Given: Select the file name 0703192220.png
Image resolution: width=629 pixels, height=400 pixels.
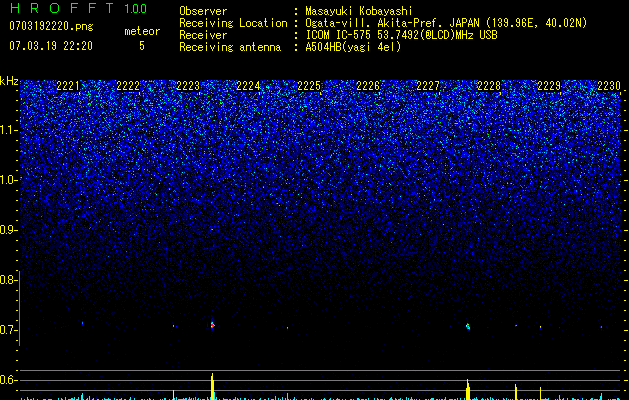Looking at the screenshot, I should pos(51,27).
